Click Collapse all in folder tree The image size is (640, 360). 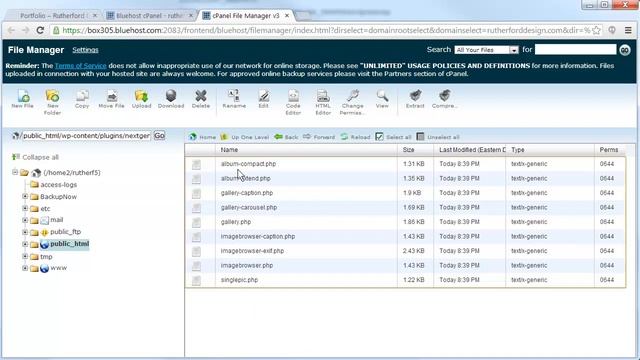click(36, 157)
